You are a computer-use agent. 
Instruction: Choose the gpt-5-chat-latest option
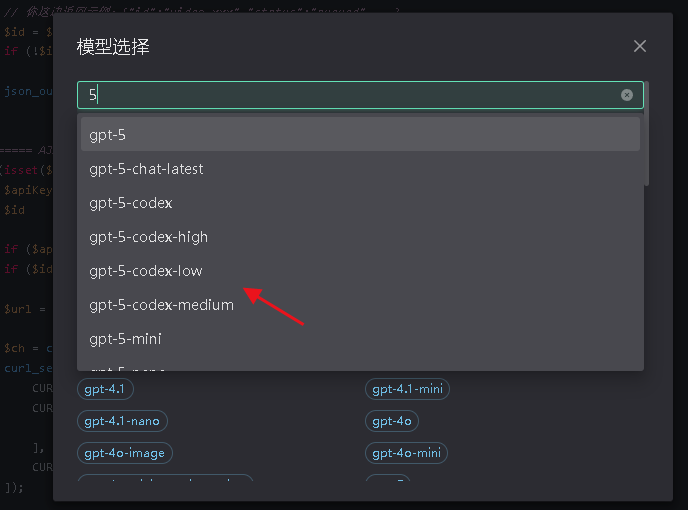360,169
